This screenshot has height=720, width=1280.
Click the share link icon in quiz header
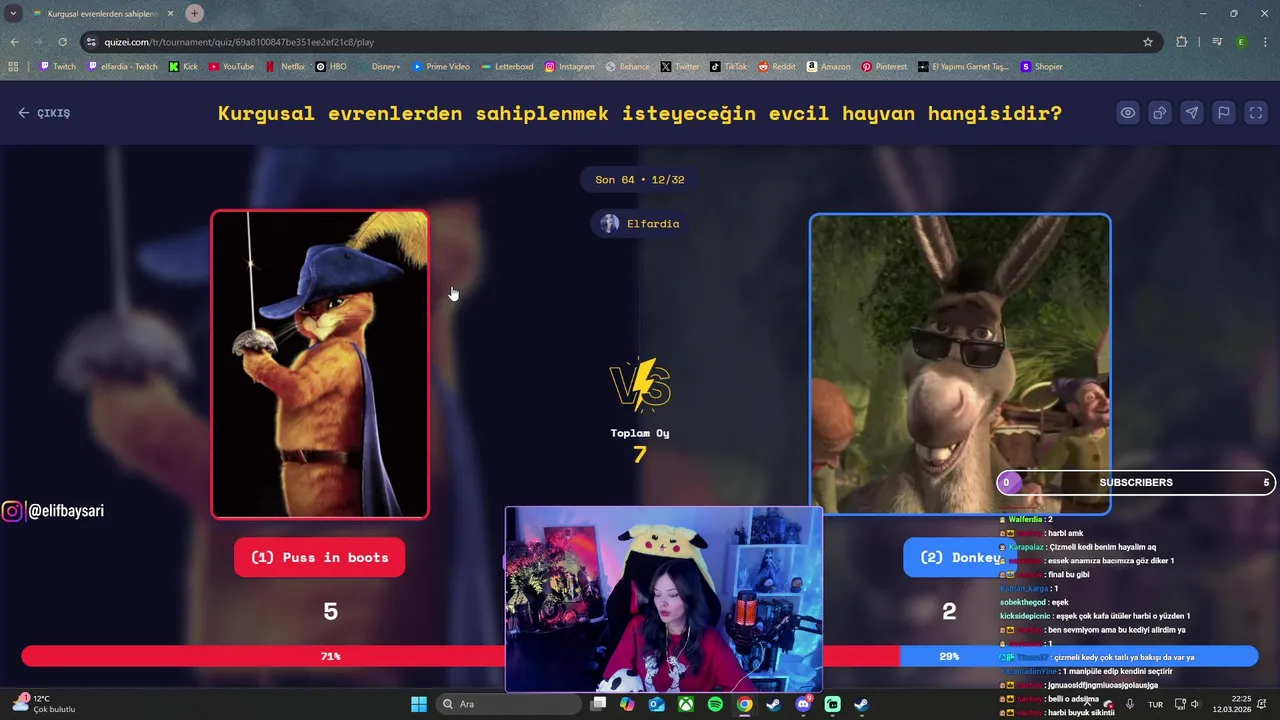(x=1160, y=113)
